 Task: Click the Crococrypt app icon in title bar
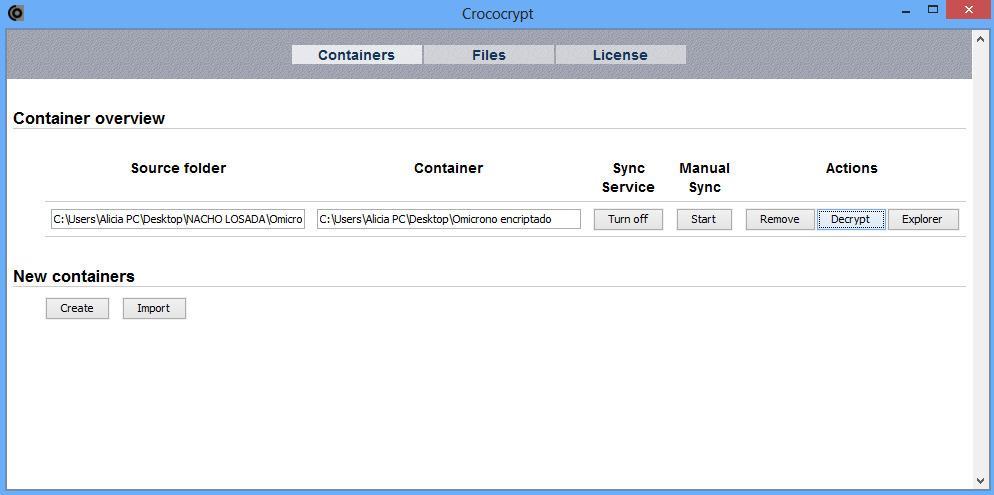[x=16, y=13]
